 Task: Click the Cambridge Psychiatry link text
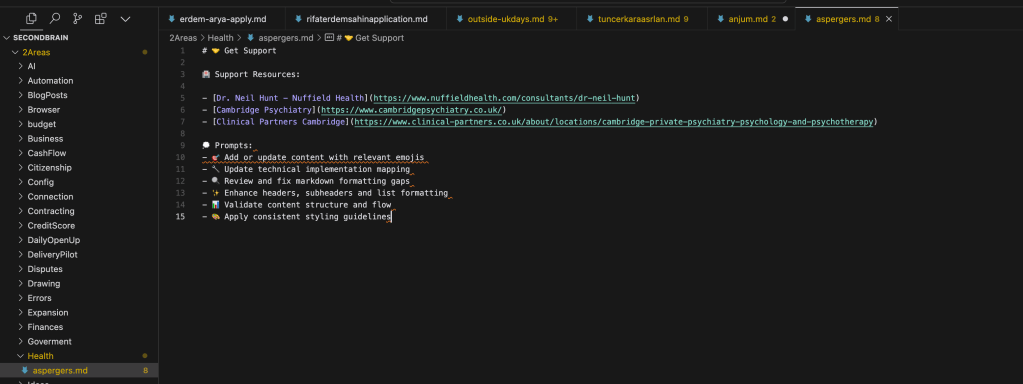tap(265, 110)
